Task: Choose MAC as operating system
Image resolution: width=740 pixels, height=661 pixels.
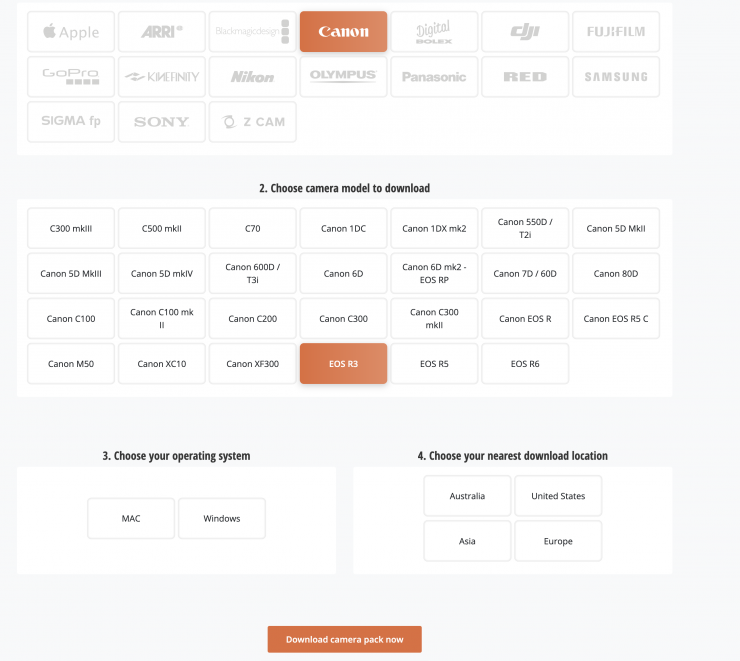Action: (131, 519)
